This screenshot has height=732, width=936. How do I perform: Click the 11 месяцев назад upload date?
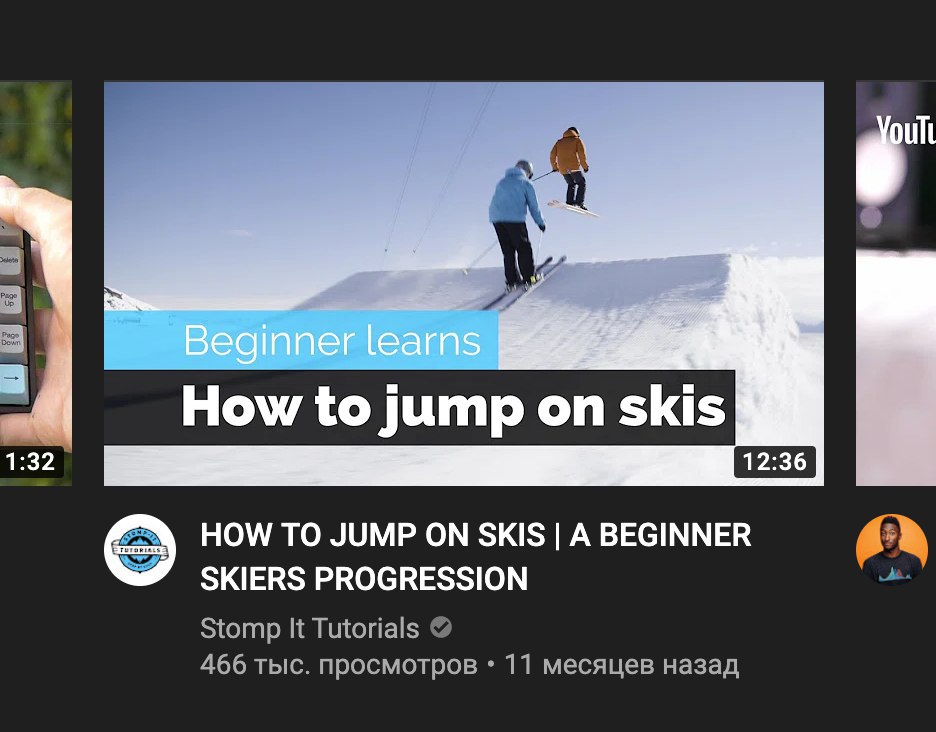[621, 665]
